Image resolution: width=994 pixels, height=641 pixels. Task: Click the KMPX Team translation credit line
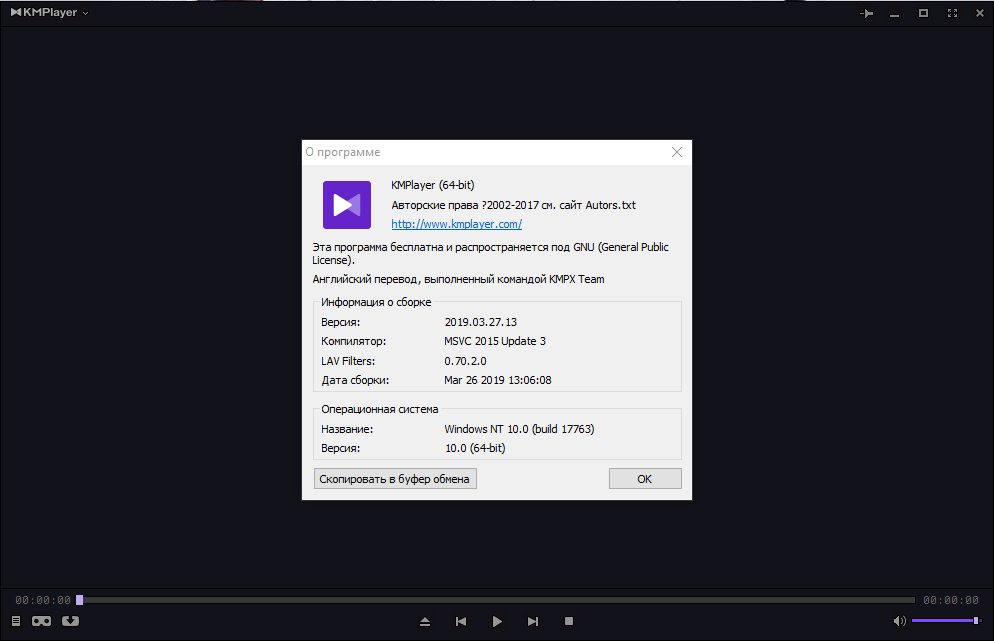coord(458,279)
